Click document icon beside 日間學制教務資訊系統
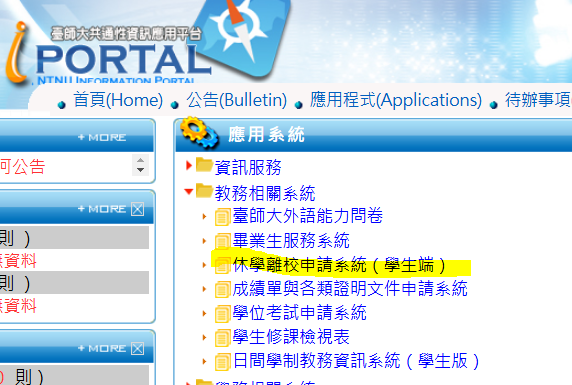 [222, 362]
